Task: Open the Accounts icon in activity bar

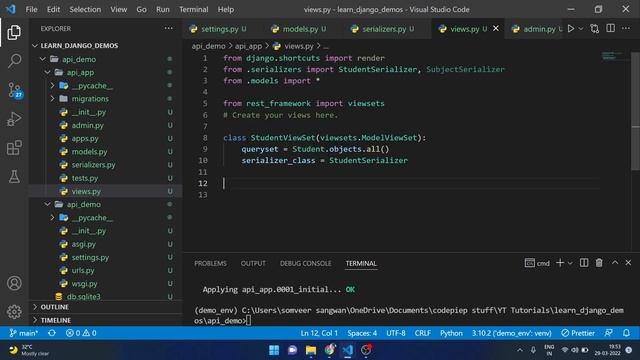Action: [x=14, y=283]
